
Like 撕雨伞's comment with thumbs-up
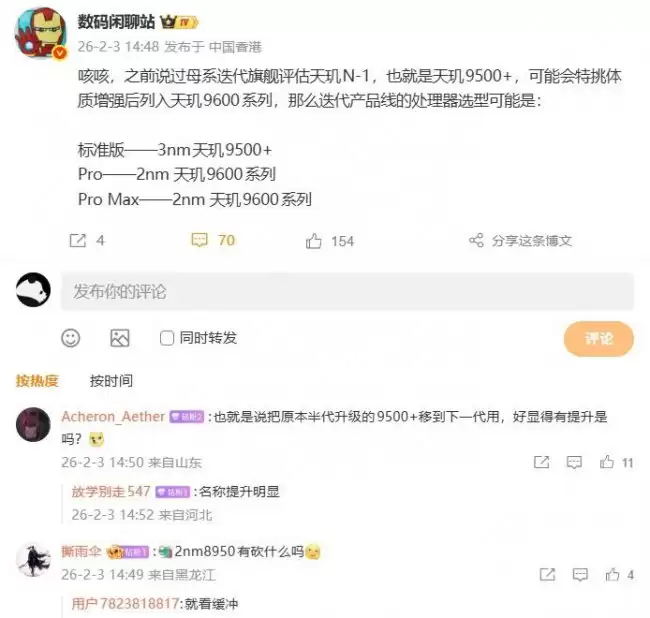point(612,574)
